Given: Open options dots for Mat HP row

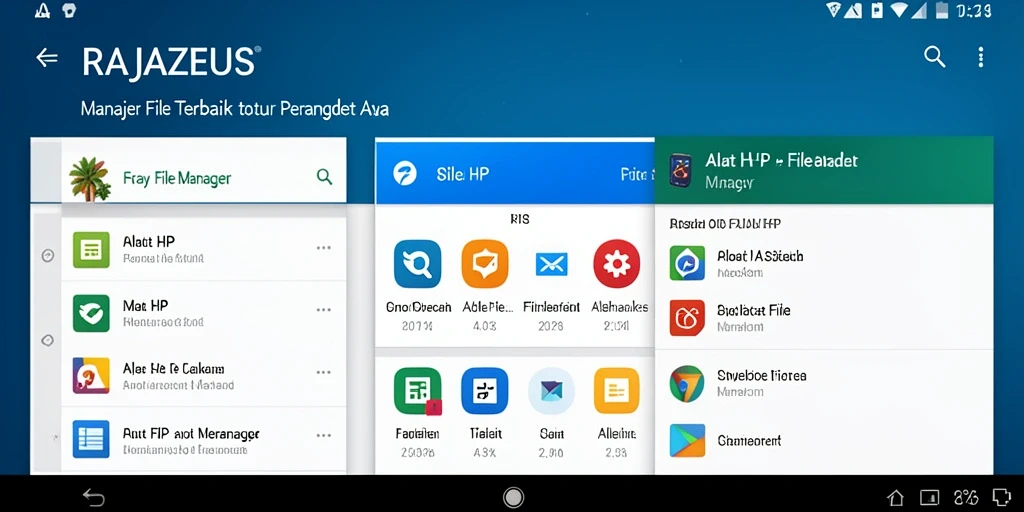Looking at the screenshot, I should click(x=323, y=310).
